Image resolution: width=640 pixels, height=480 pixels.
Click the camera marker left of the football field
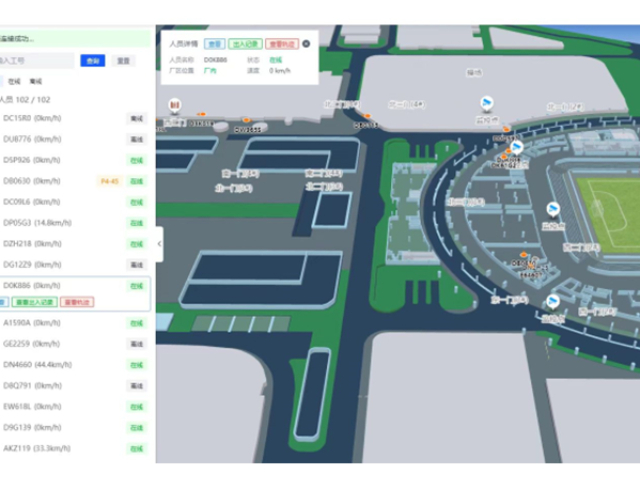553,209
